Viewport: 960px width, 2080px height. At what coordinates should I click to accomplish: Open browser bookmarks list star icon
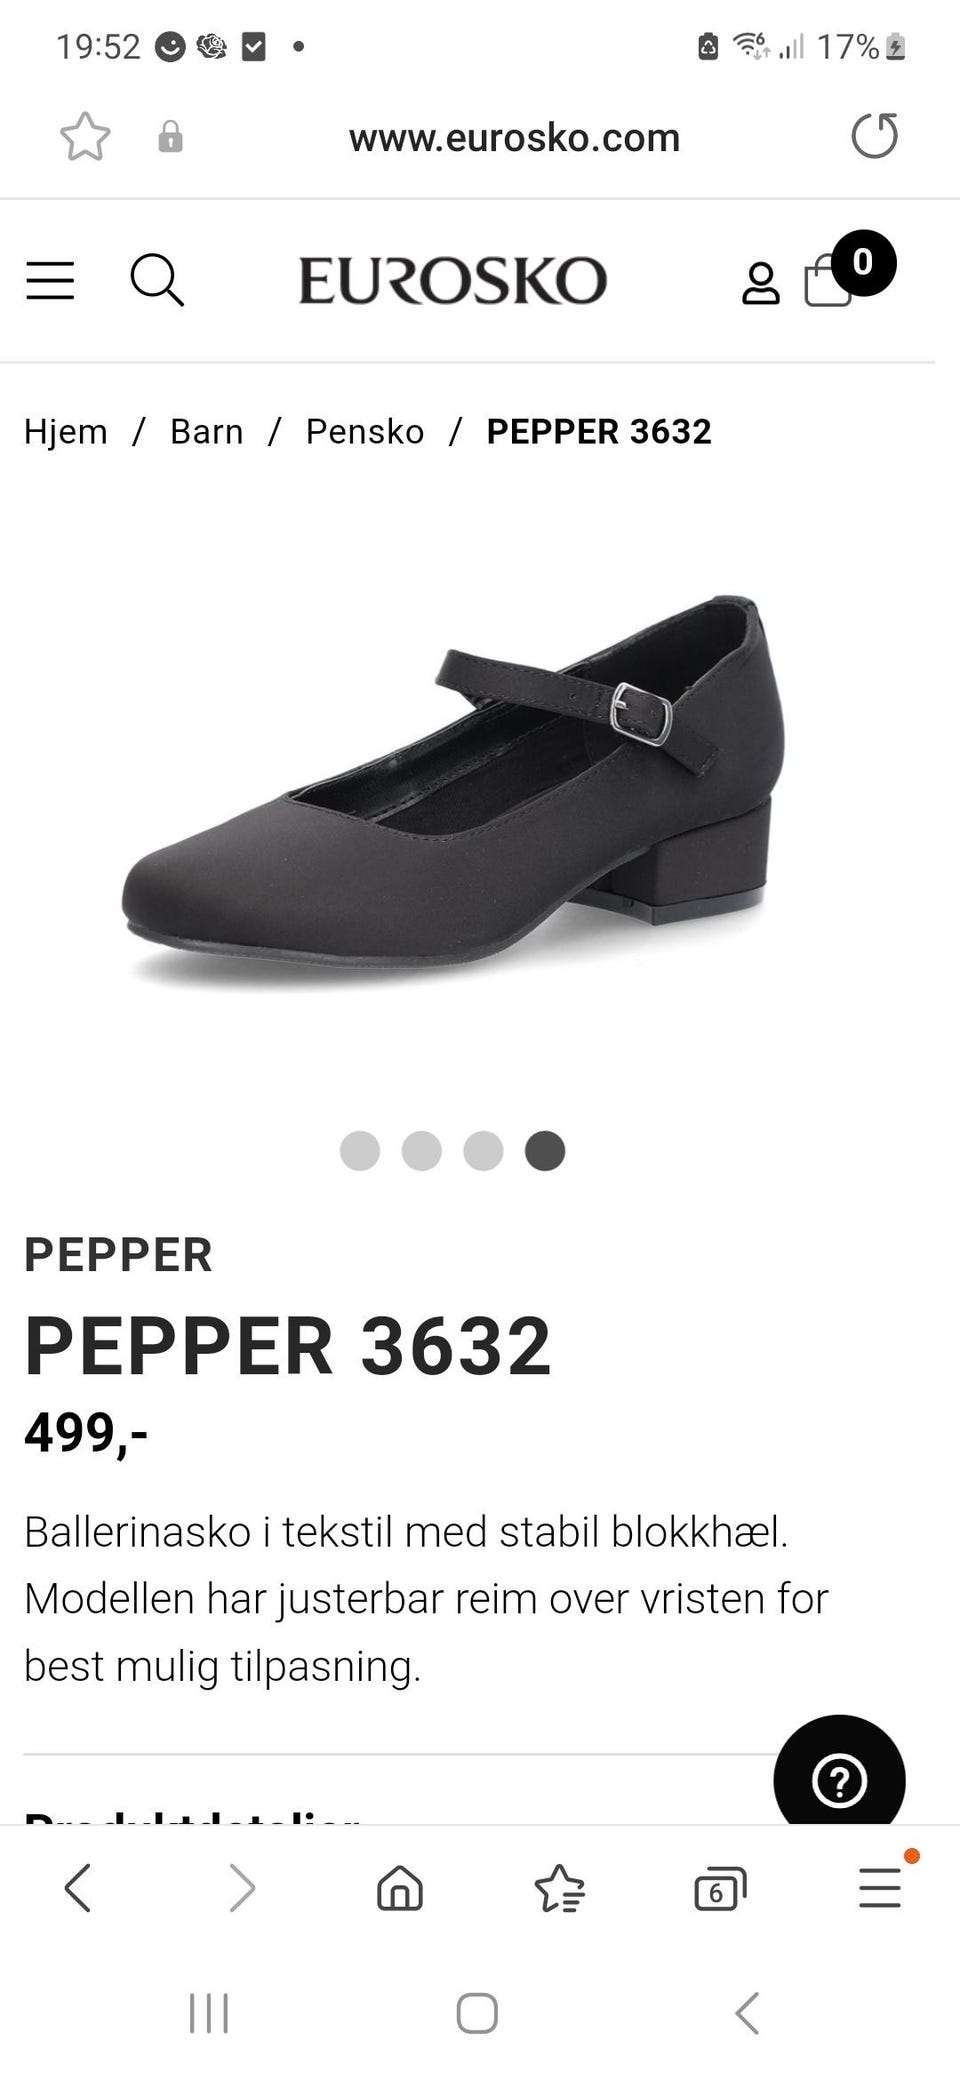560,1888
